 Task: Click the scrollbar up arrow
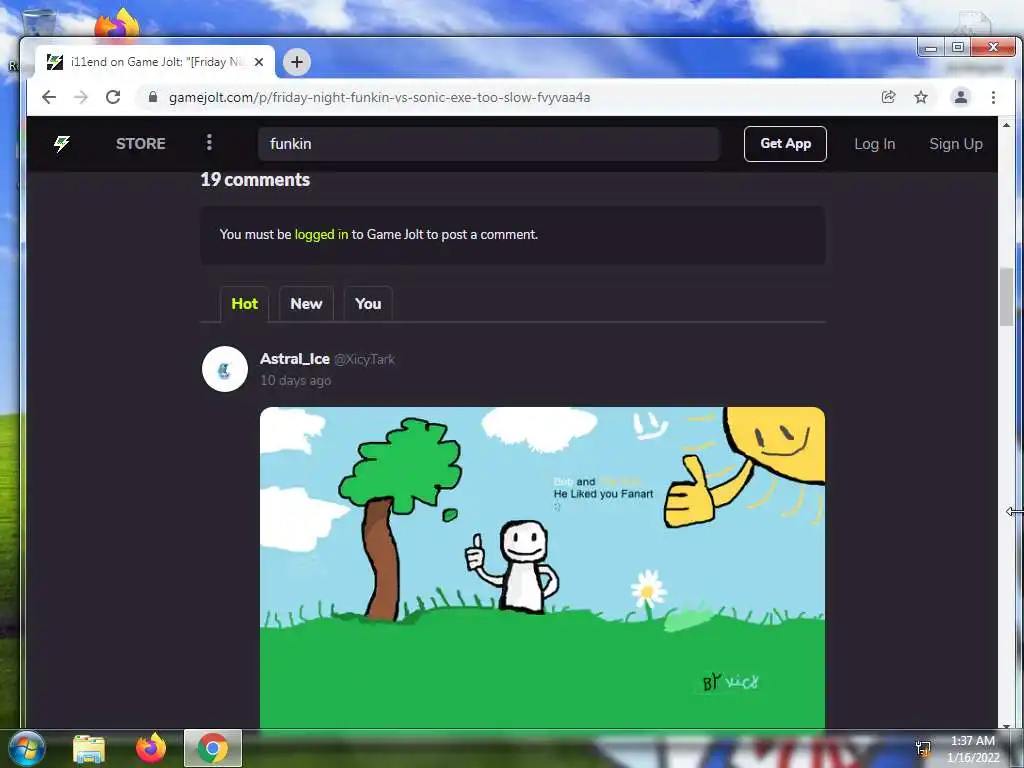[1006, 125]
